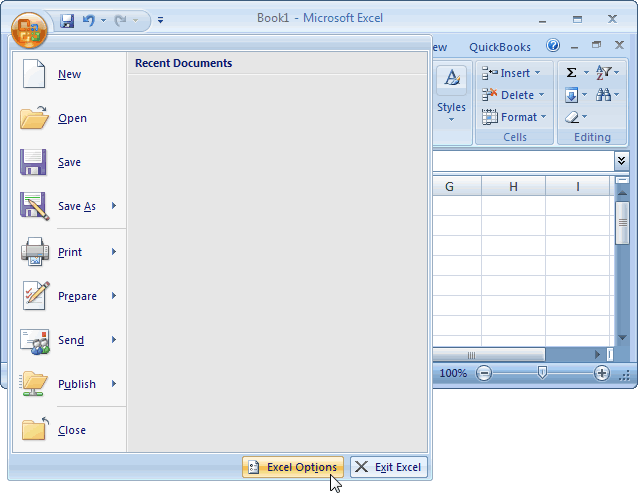Click the Exit Excel button
The width and height of the screenshot is (638, 493).
[x=389, y=467]
